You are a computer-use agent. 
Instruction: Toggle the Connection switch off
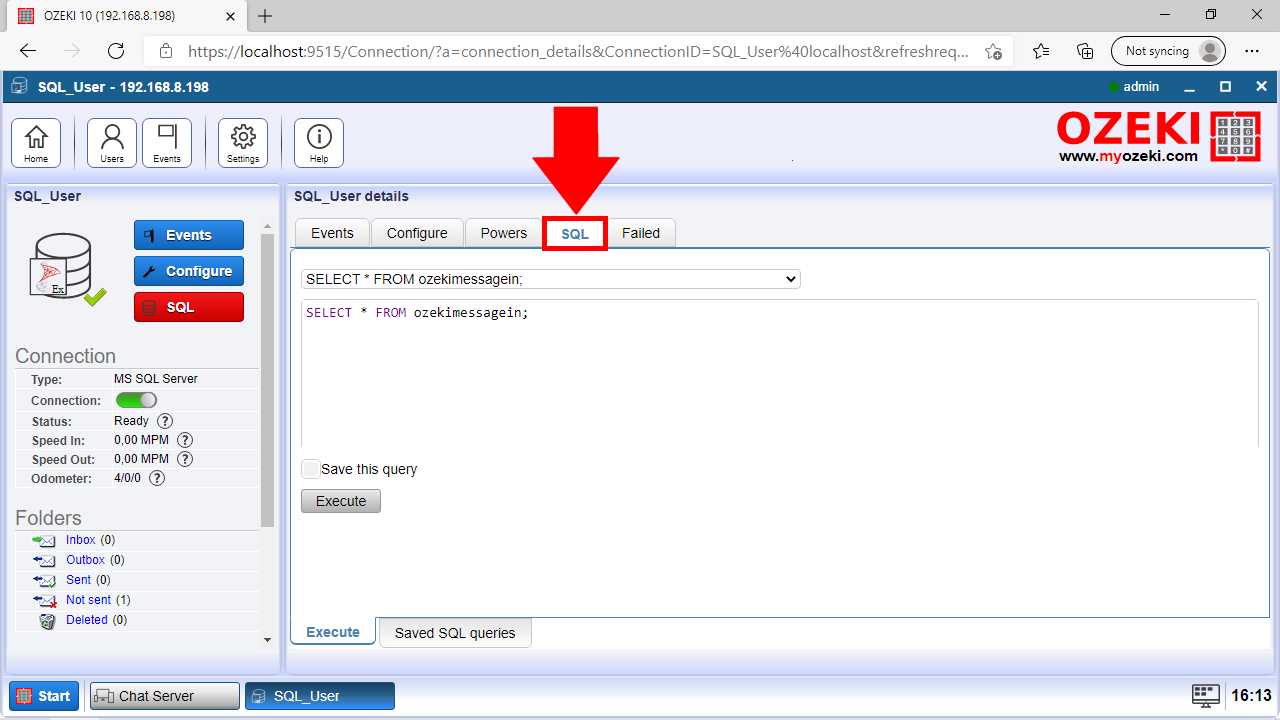tap(136, 400)
